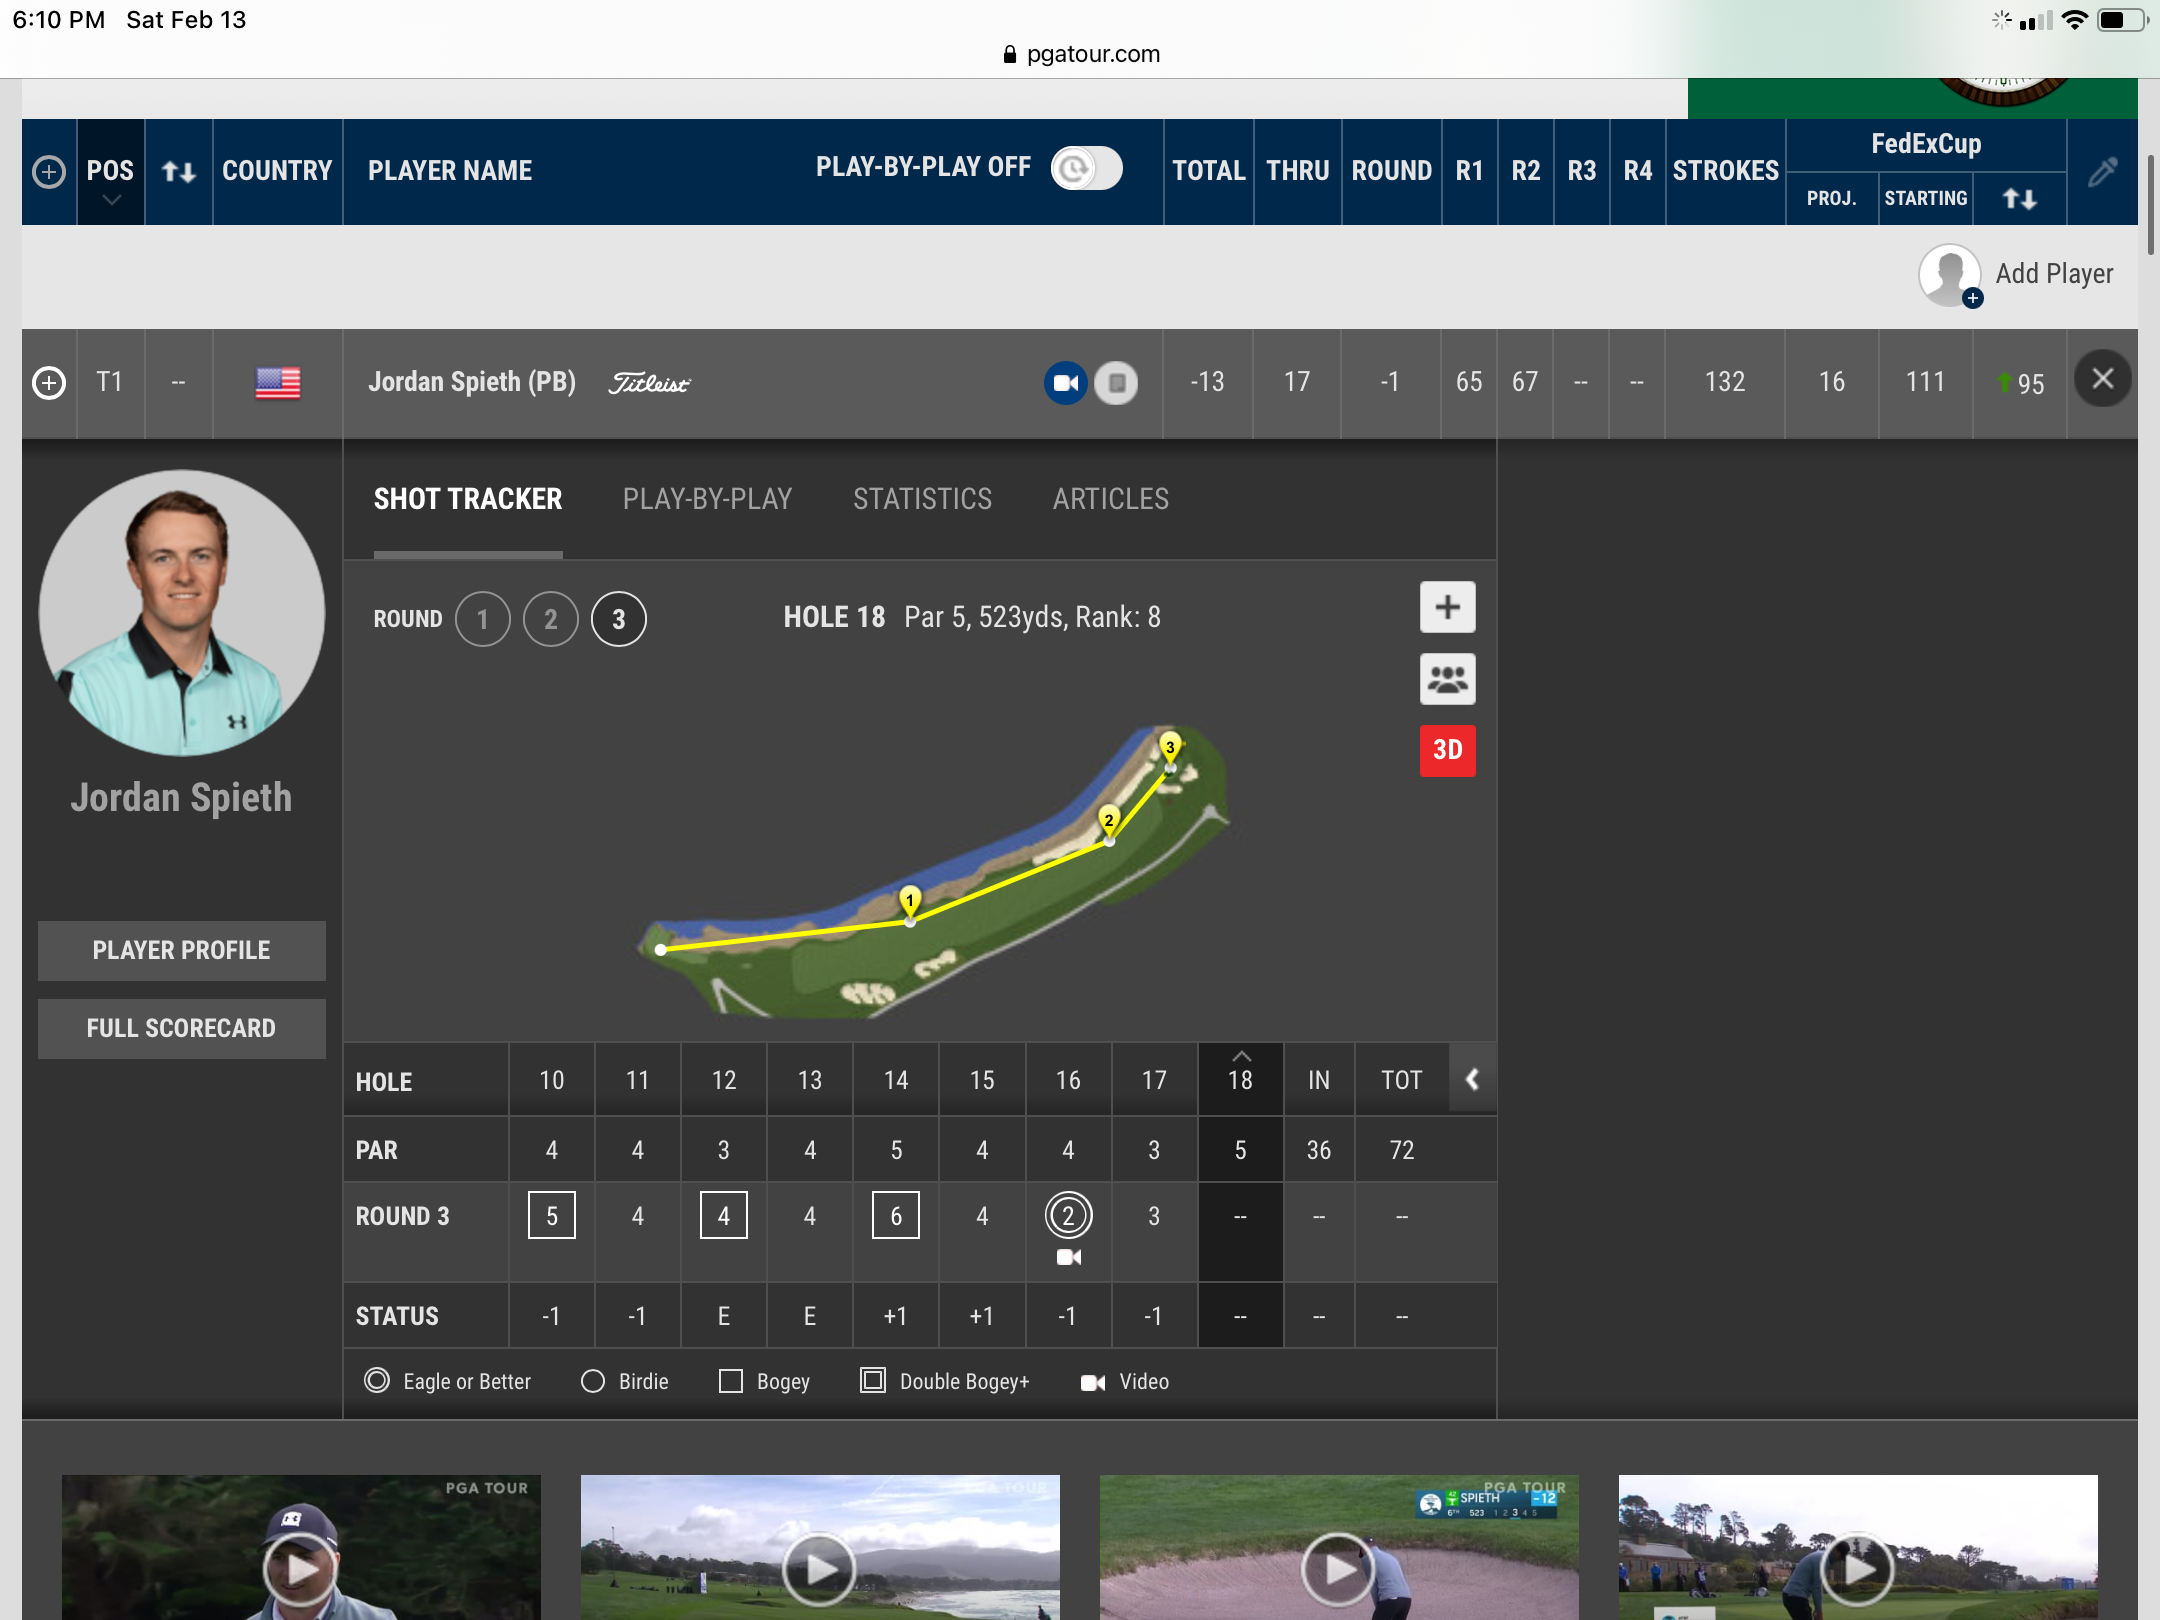The image size is (2160, 1620).
Task: Sort leaderboard by TOTAL column
Action: [x=1208, y=171]
